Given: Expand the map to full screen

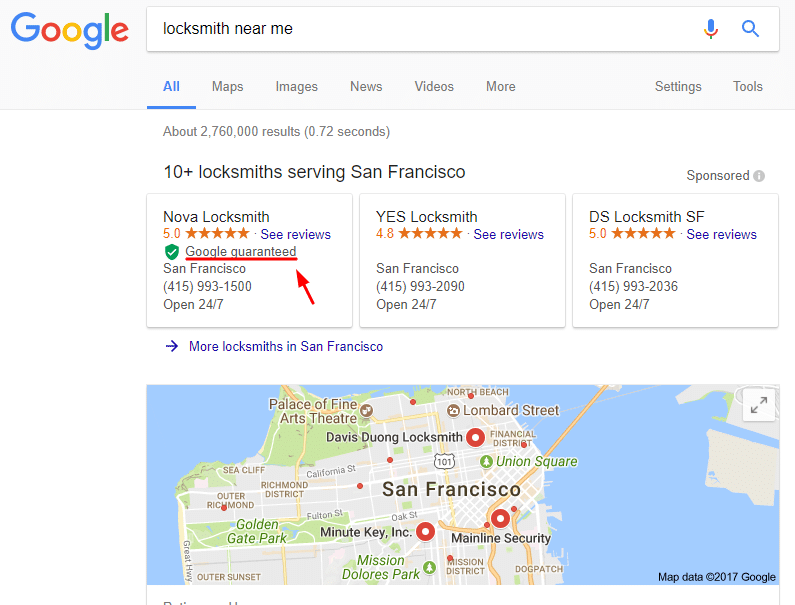Looking at the screenshot, I should (759, 405).
